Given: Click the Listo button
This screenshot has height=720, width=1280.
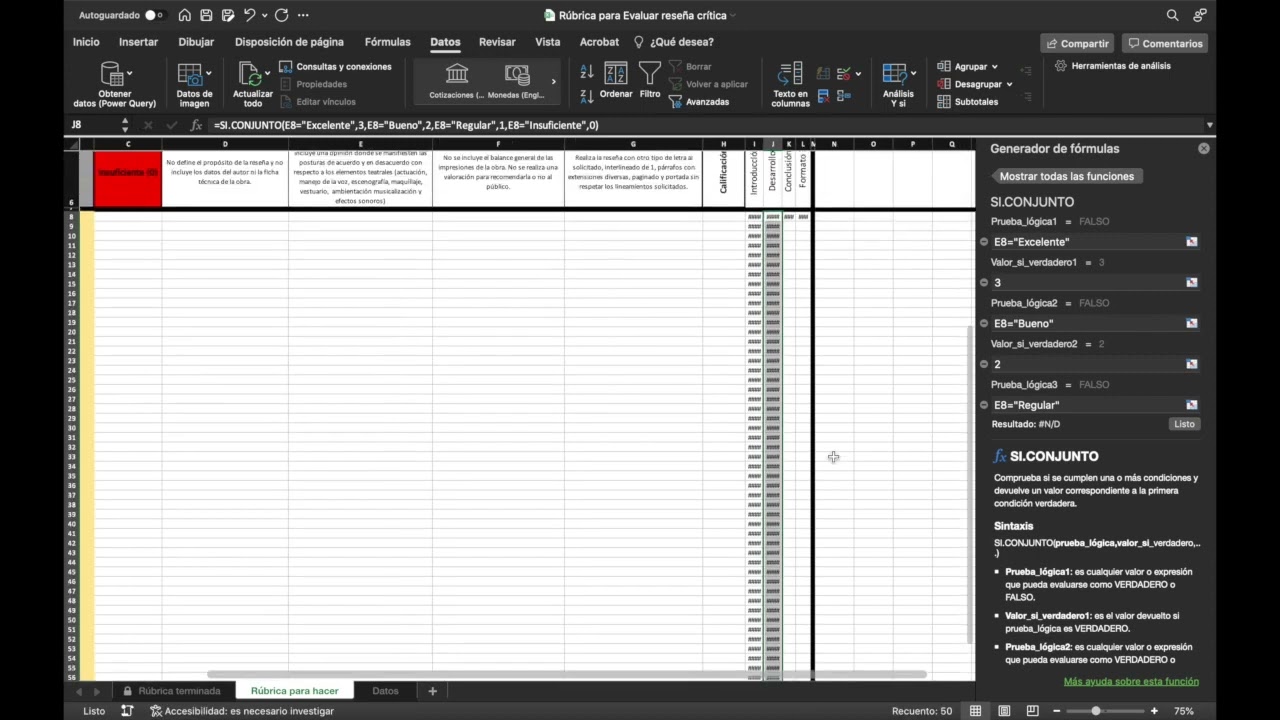Looking at the screenshot, I should 1184,424.
